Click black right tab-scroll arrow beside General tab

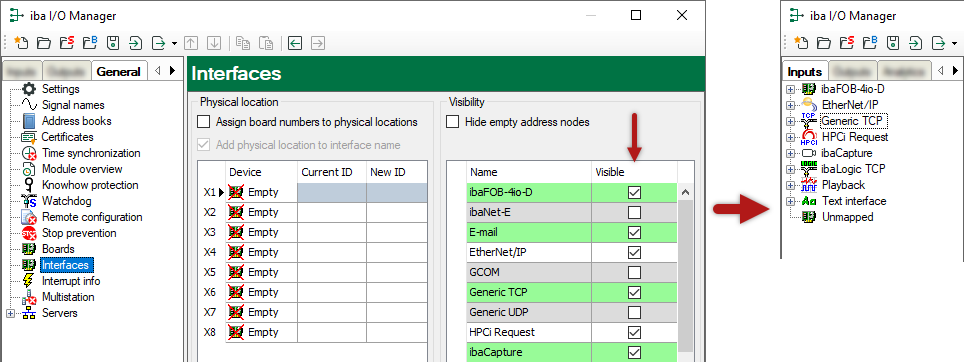pyautogui.click(x=173, y=71)
